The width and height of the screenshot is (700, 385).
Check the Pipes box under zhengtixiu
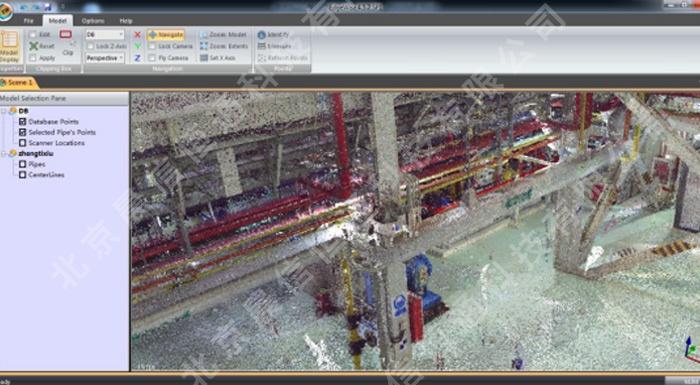click(22, 164)
